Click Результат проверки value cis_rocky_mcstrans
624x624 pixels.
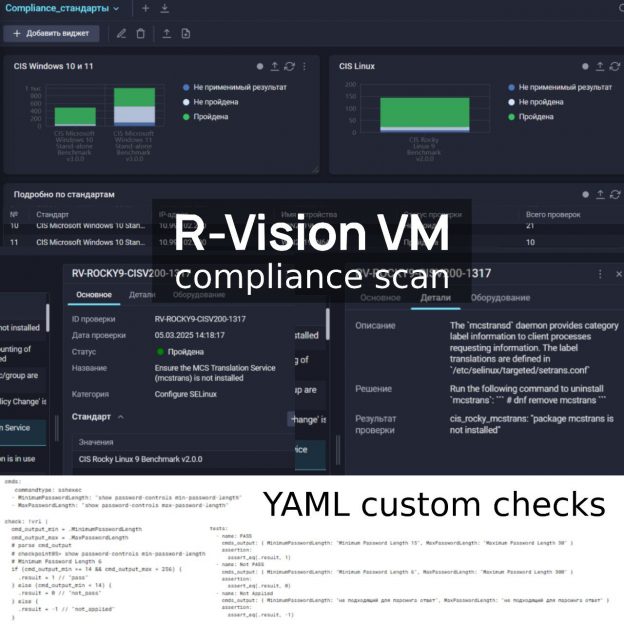coord(532,424)
